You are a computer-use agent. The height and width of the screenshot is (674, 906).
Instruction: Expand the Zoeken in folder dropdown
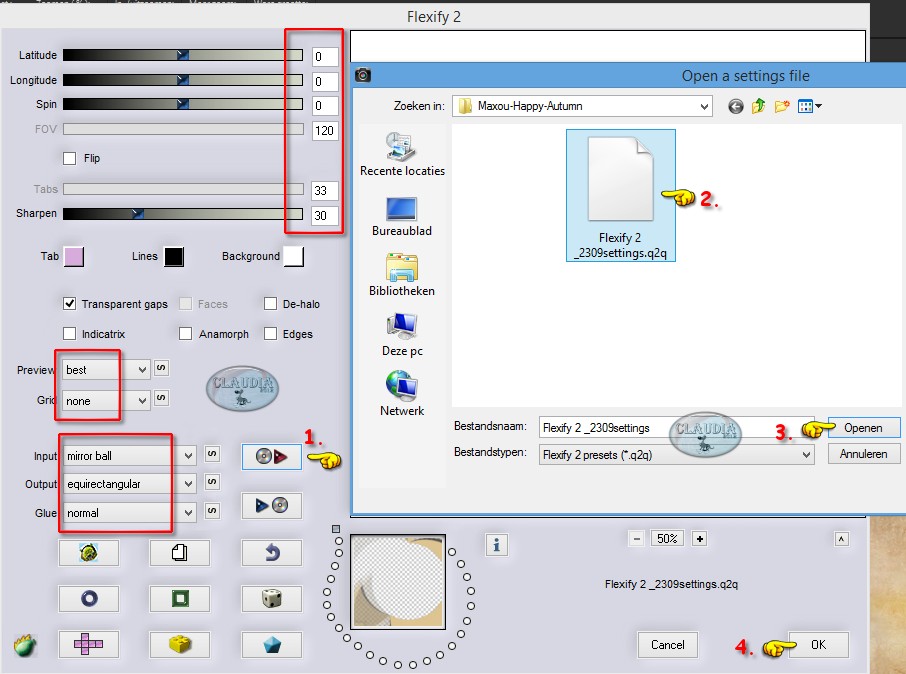pyautogui.click(x=582, y=106)
